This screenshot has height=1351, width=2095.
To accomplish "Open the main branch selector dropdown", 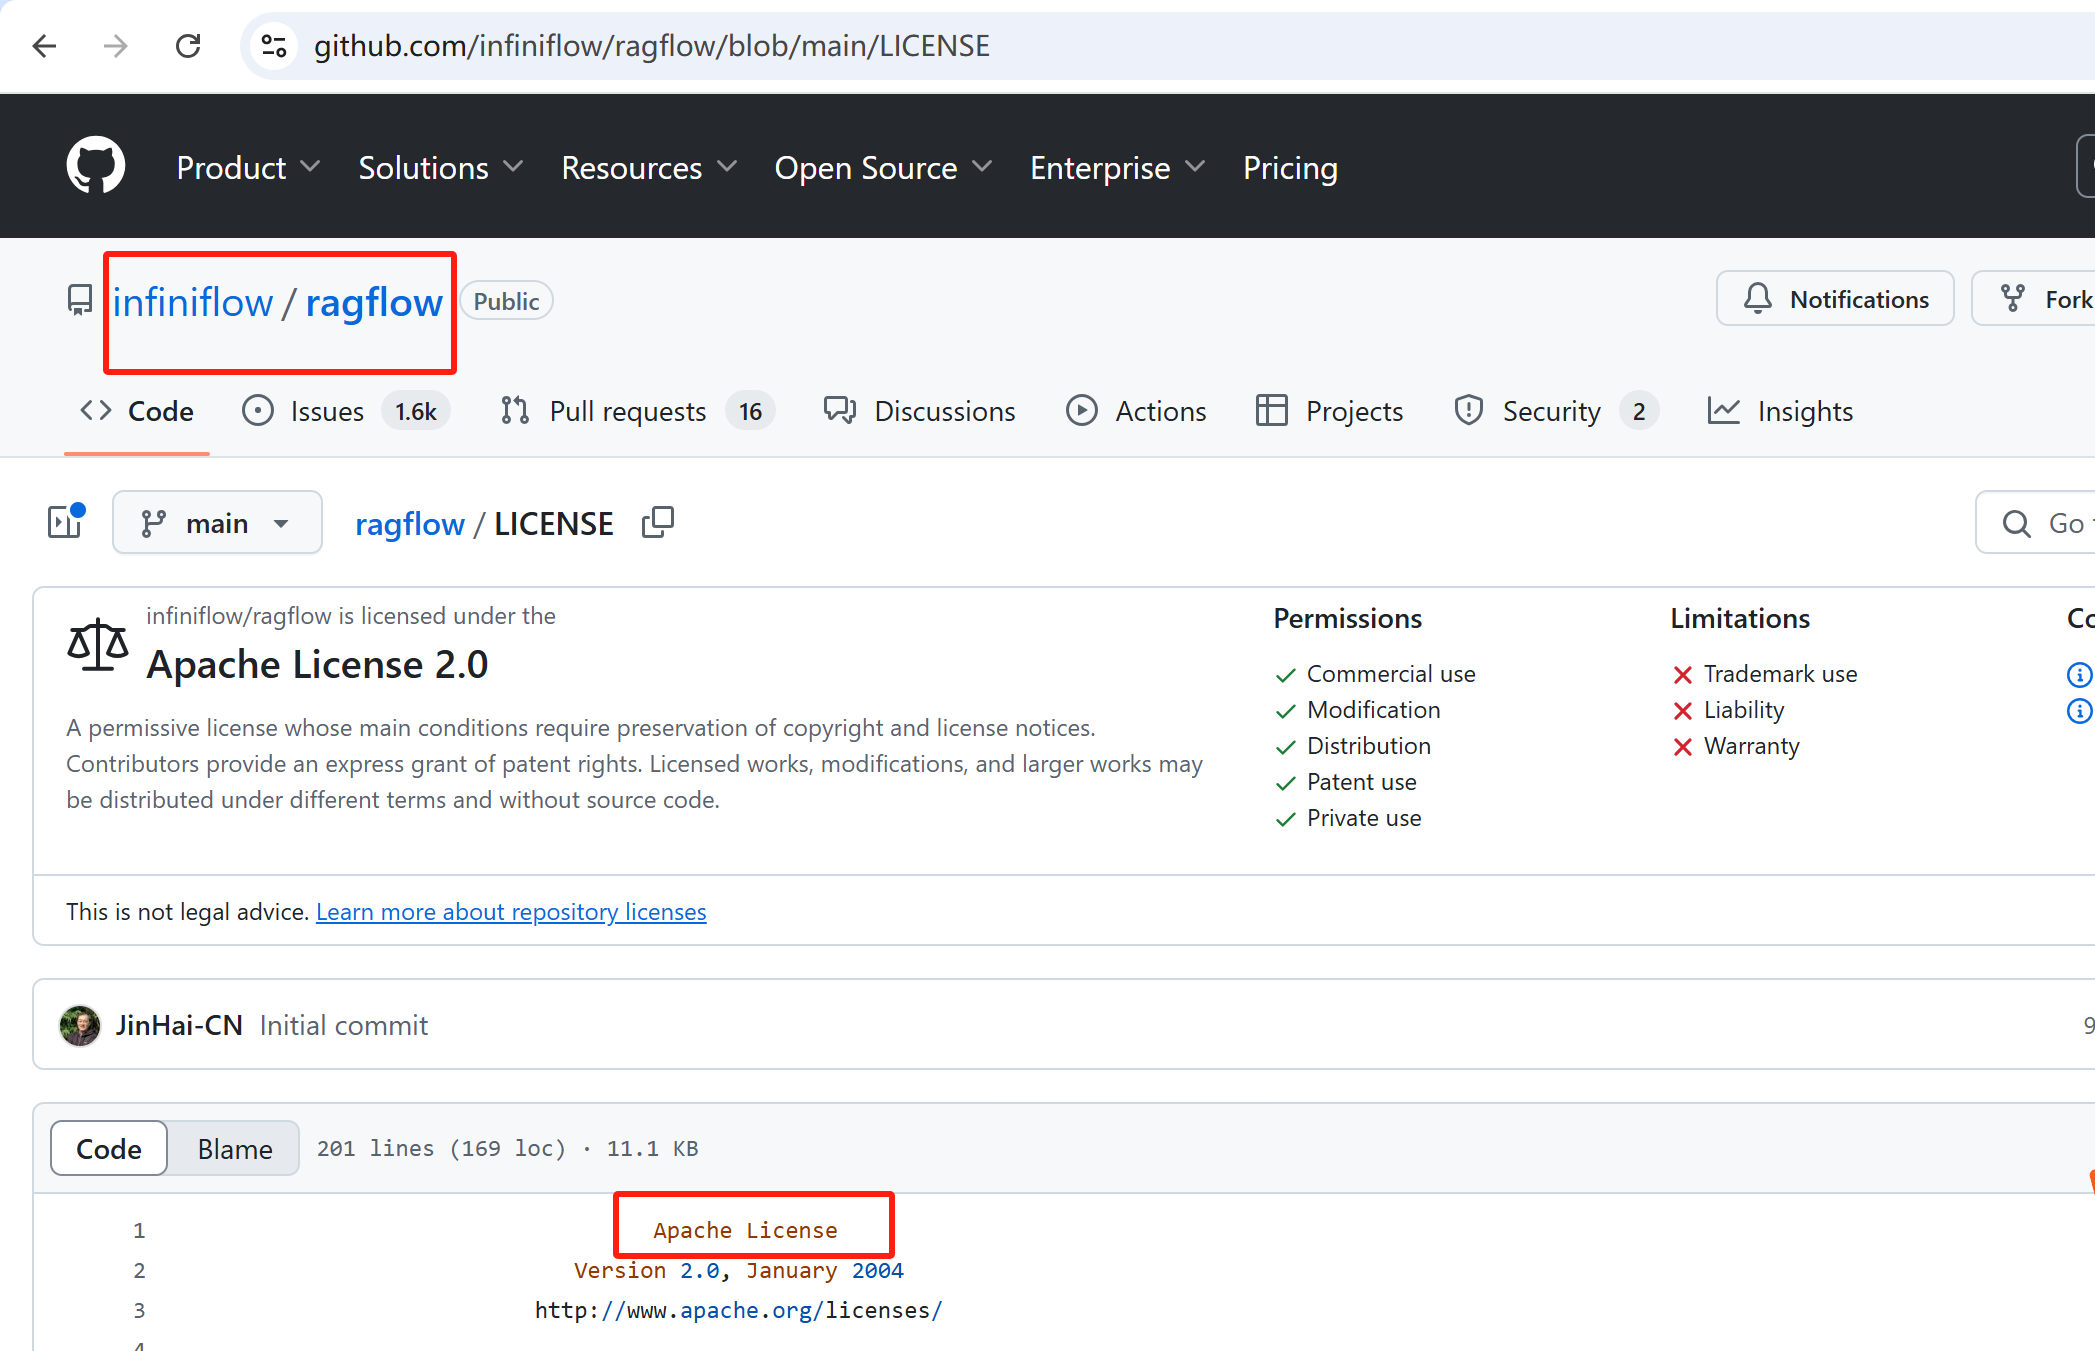I will click(x=217, y=523).
